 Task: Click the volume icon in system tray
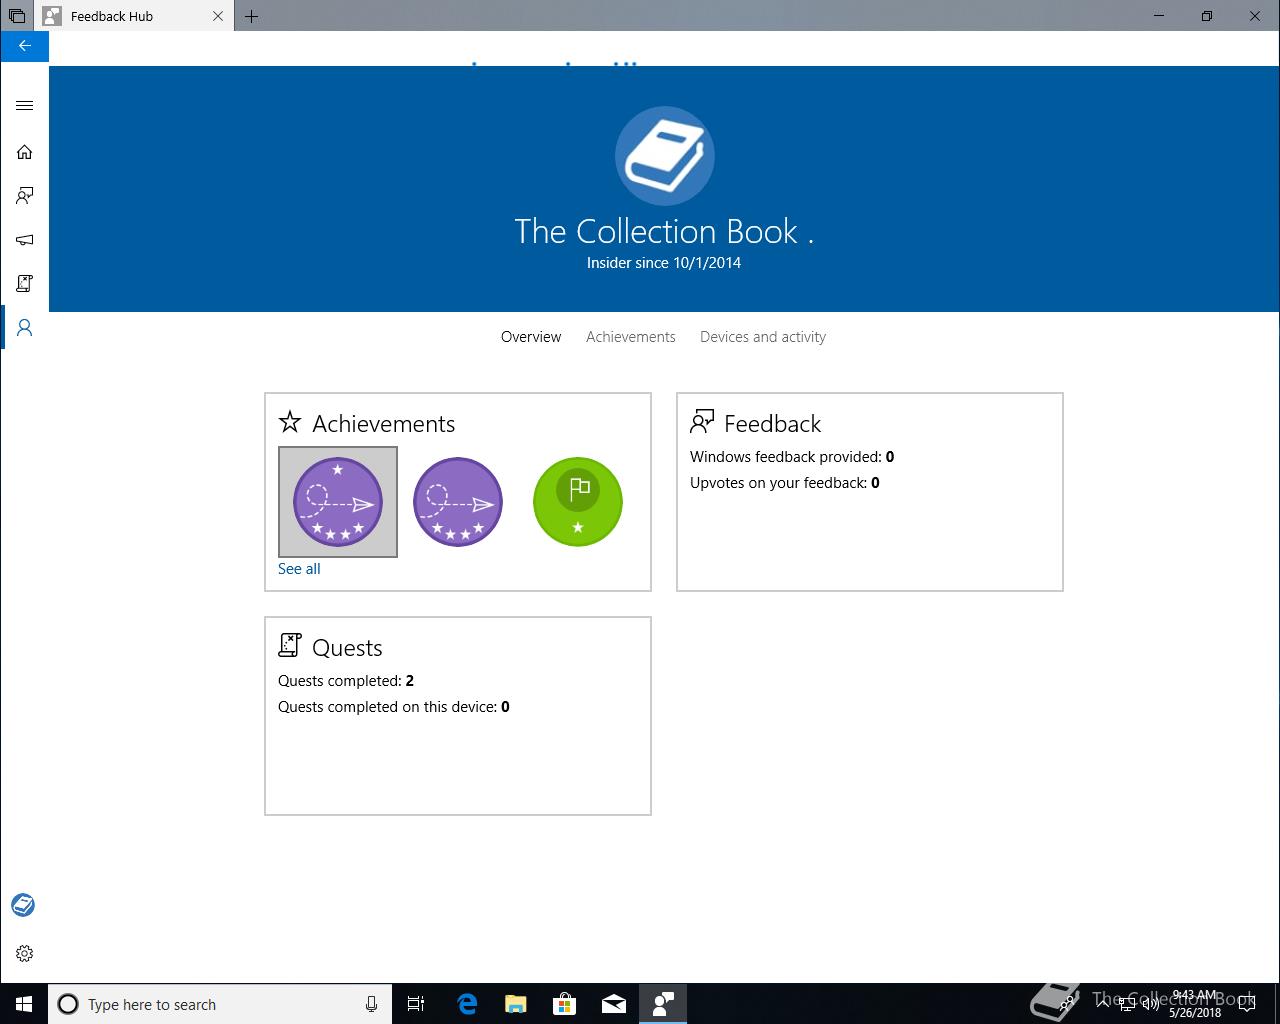(x=1150, y=1004)
